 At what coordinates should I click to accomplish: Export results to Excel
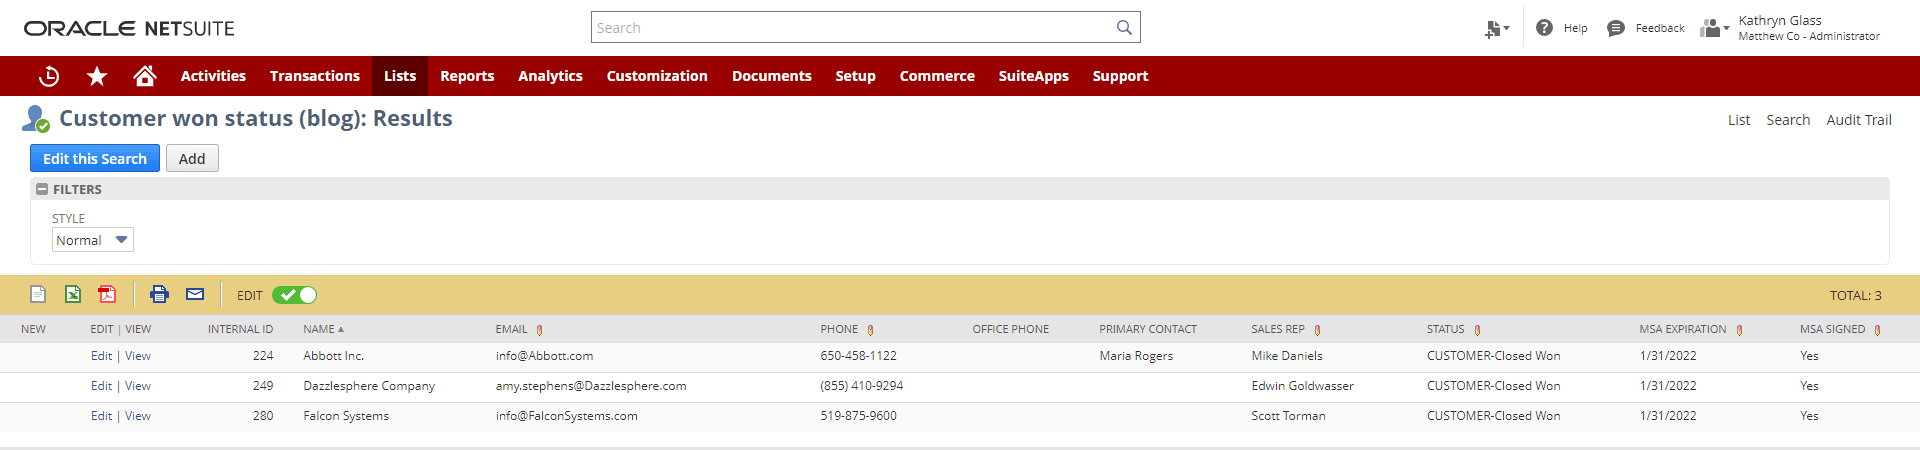point(73,294)
